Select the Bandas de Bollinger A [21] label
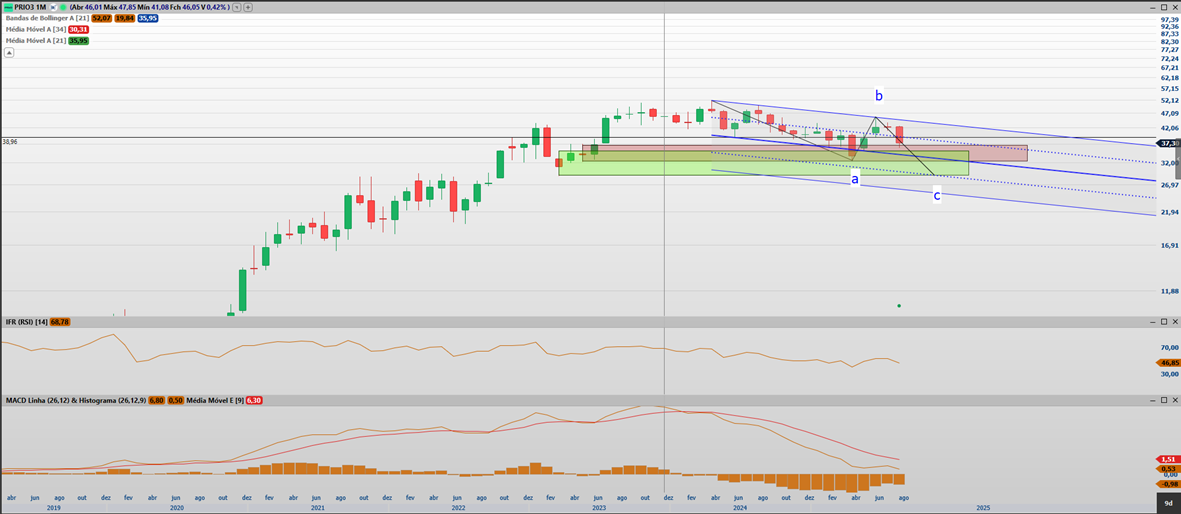 pos(46,18)
